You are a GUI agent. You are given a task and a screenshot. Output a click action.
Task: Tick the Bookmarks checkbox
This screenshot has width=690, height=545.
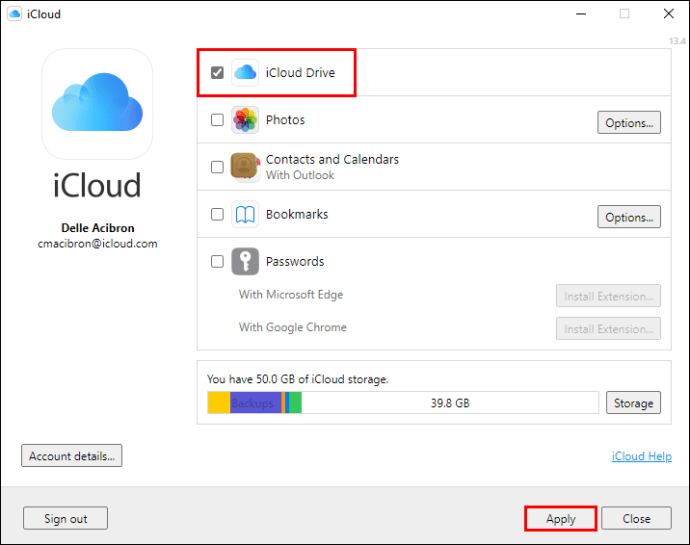(x=217, y=215)
